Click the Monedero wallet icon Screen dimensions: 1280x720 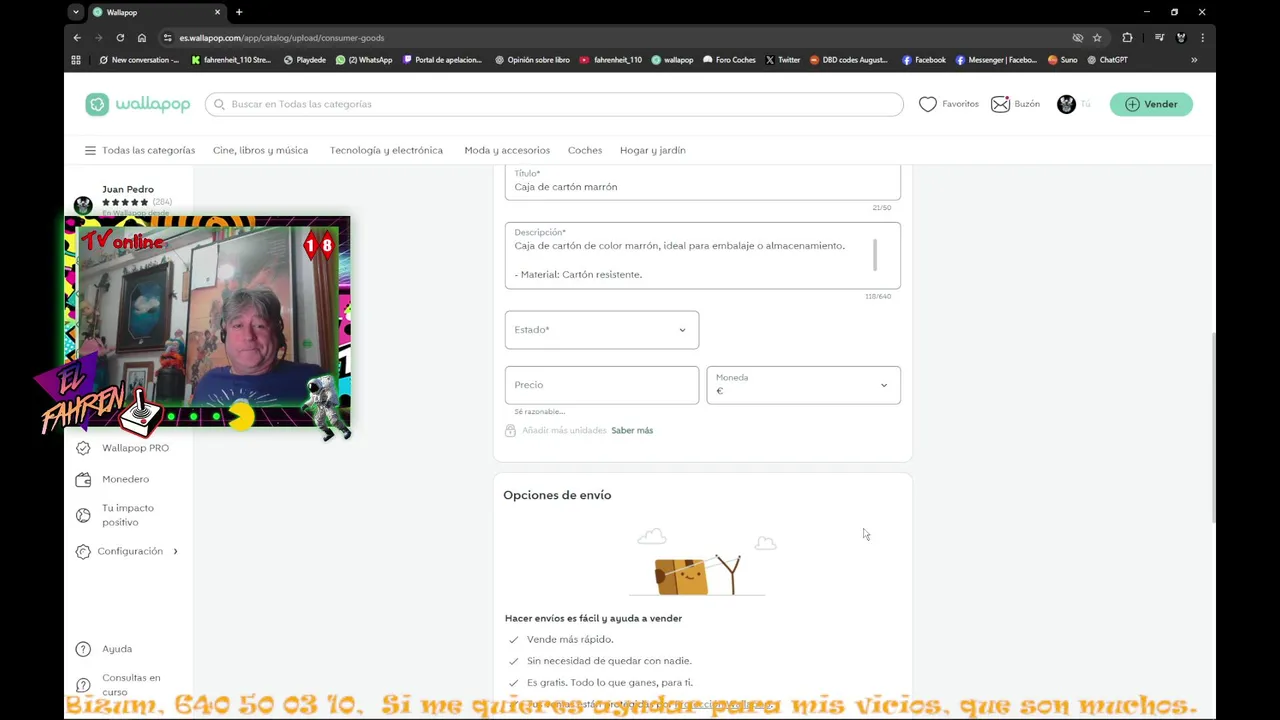click(x=83, y=480)
